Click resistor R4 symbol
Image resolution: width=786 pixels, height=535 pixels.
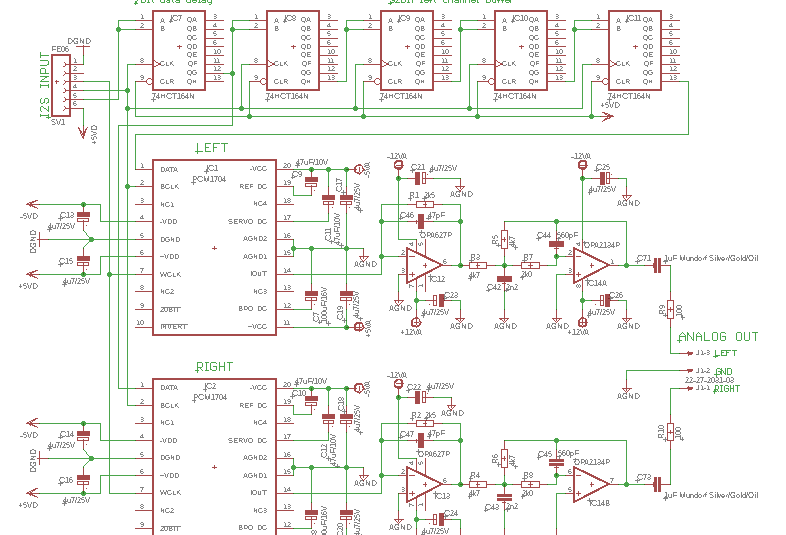478,484
